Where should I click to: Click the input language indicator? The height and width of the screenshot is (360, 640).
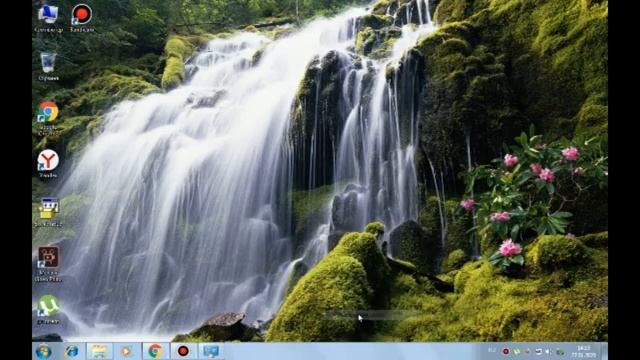492,350
